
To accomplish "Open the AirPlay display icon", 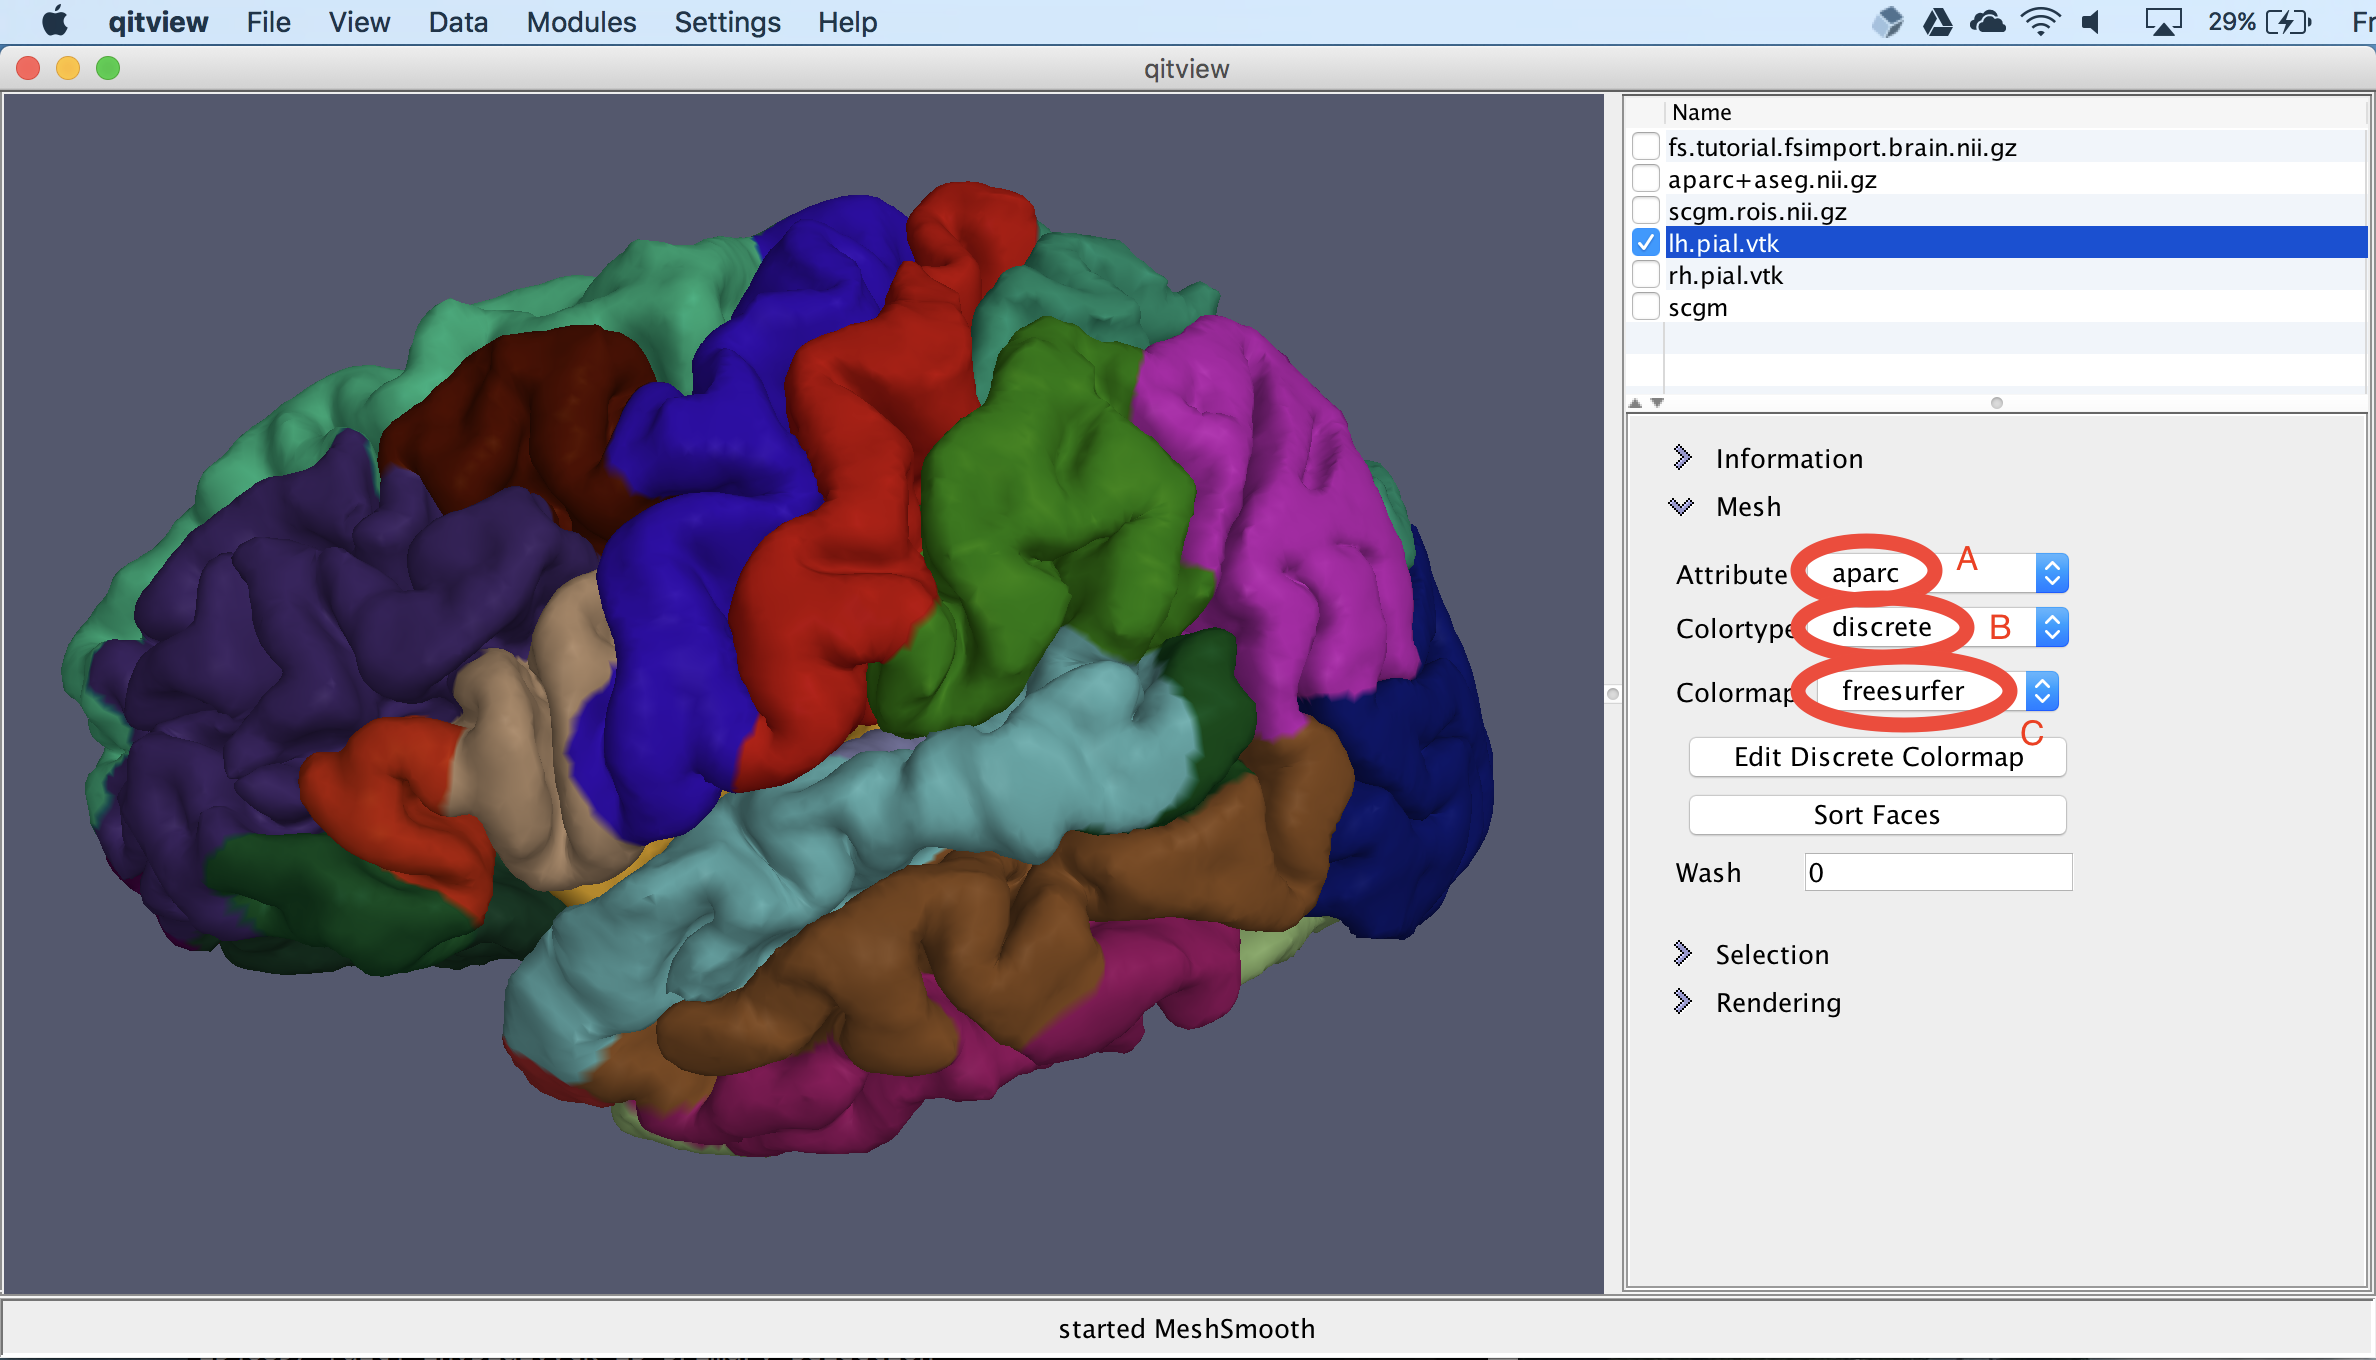I will 2162,22.
